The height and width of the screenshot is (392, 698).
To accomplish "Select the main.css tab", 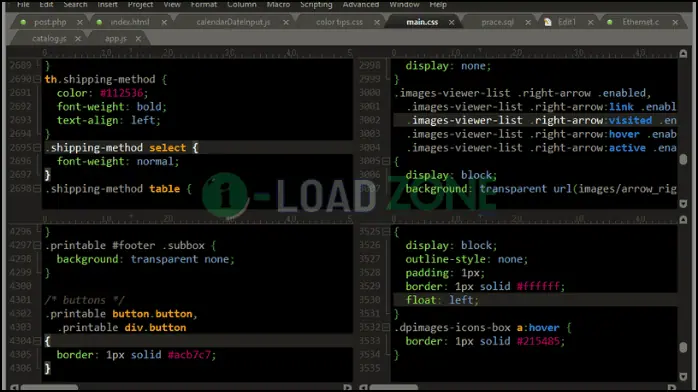I will click(422, 22).
